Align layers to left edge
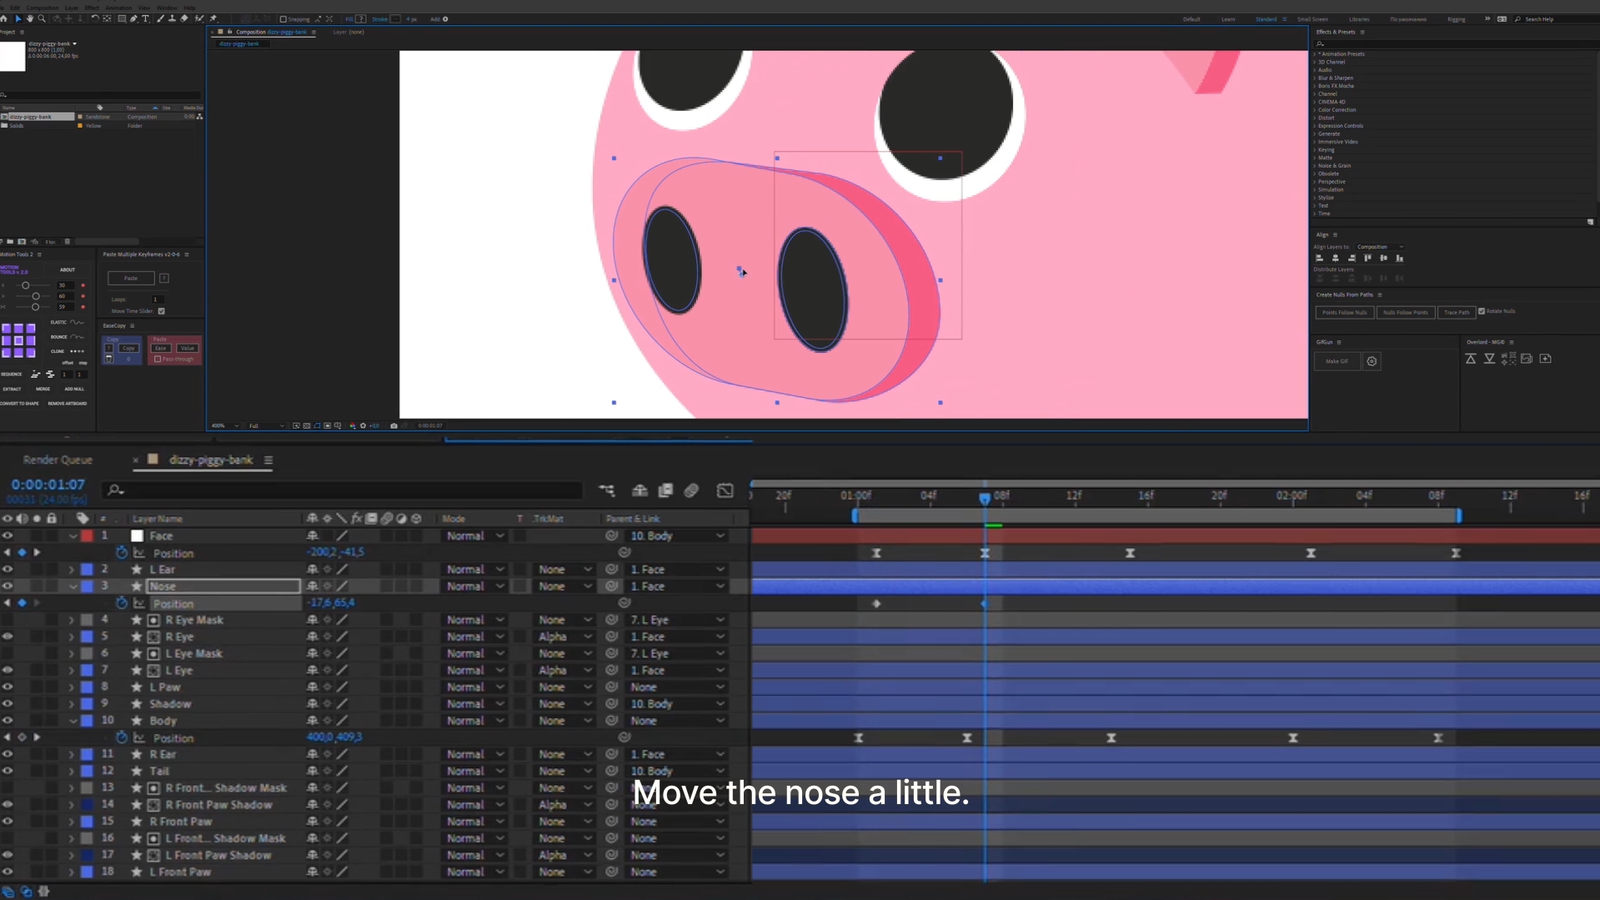Image resolution: width=1600 pixels, height=900 pixels. click(x=1319, y=258)
